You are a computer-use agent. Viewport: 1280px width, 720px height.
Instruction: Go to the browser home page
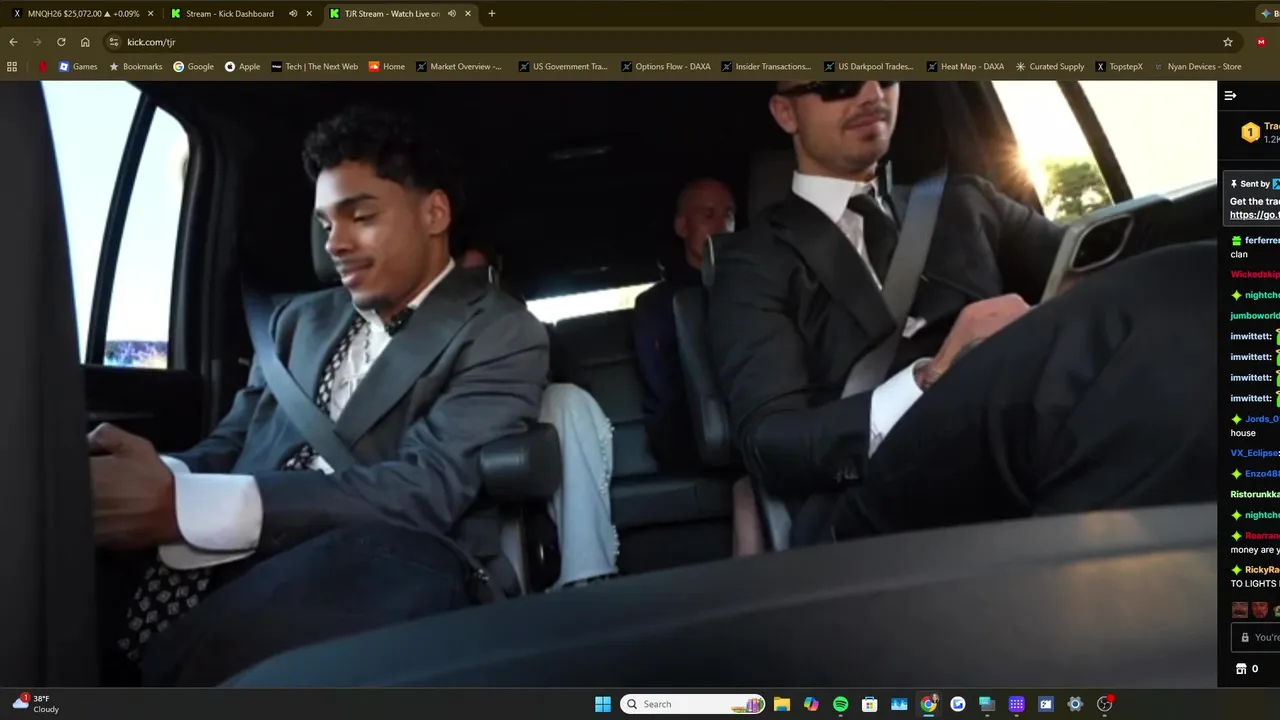click(85, 42)
